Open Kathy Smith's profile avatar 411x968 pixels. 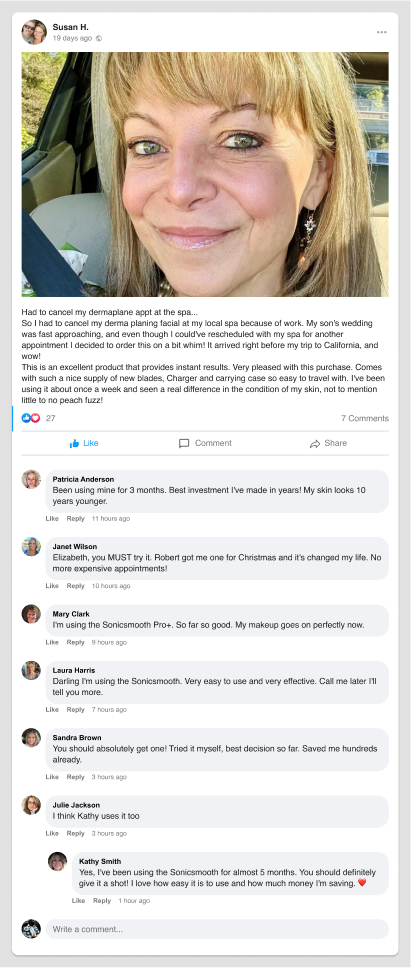pos(57,861)
